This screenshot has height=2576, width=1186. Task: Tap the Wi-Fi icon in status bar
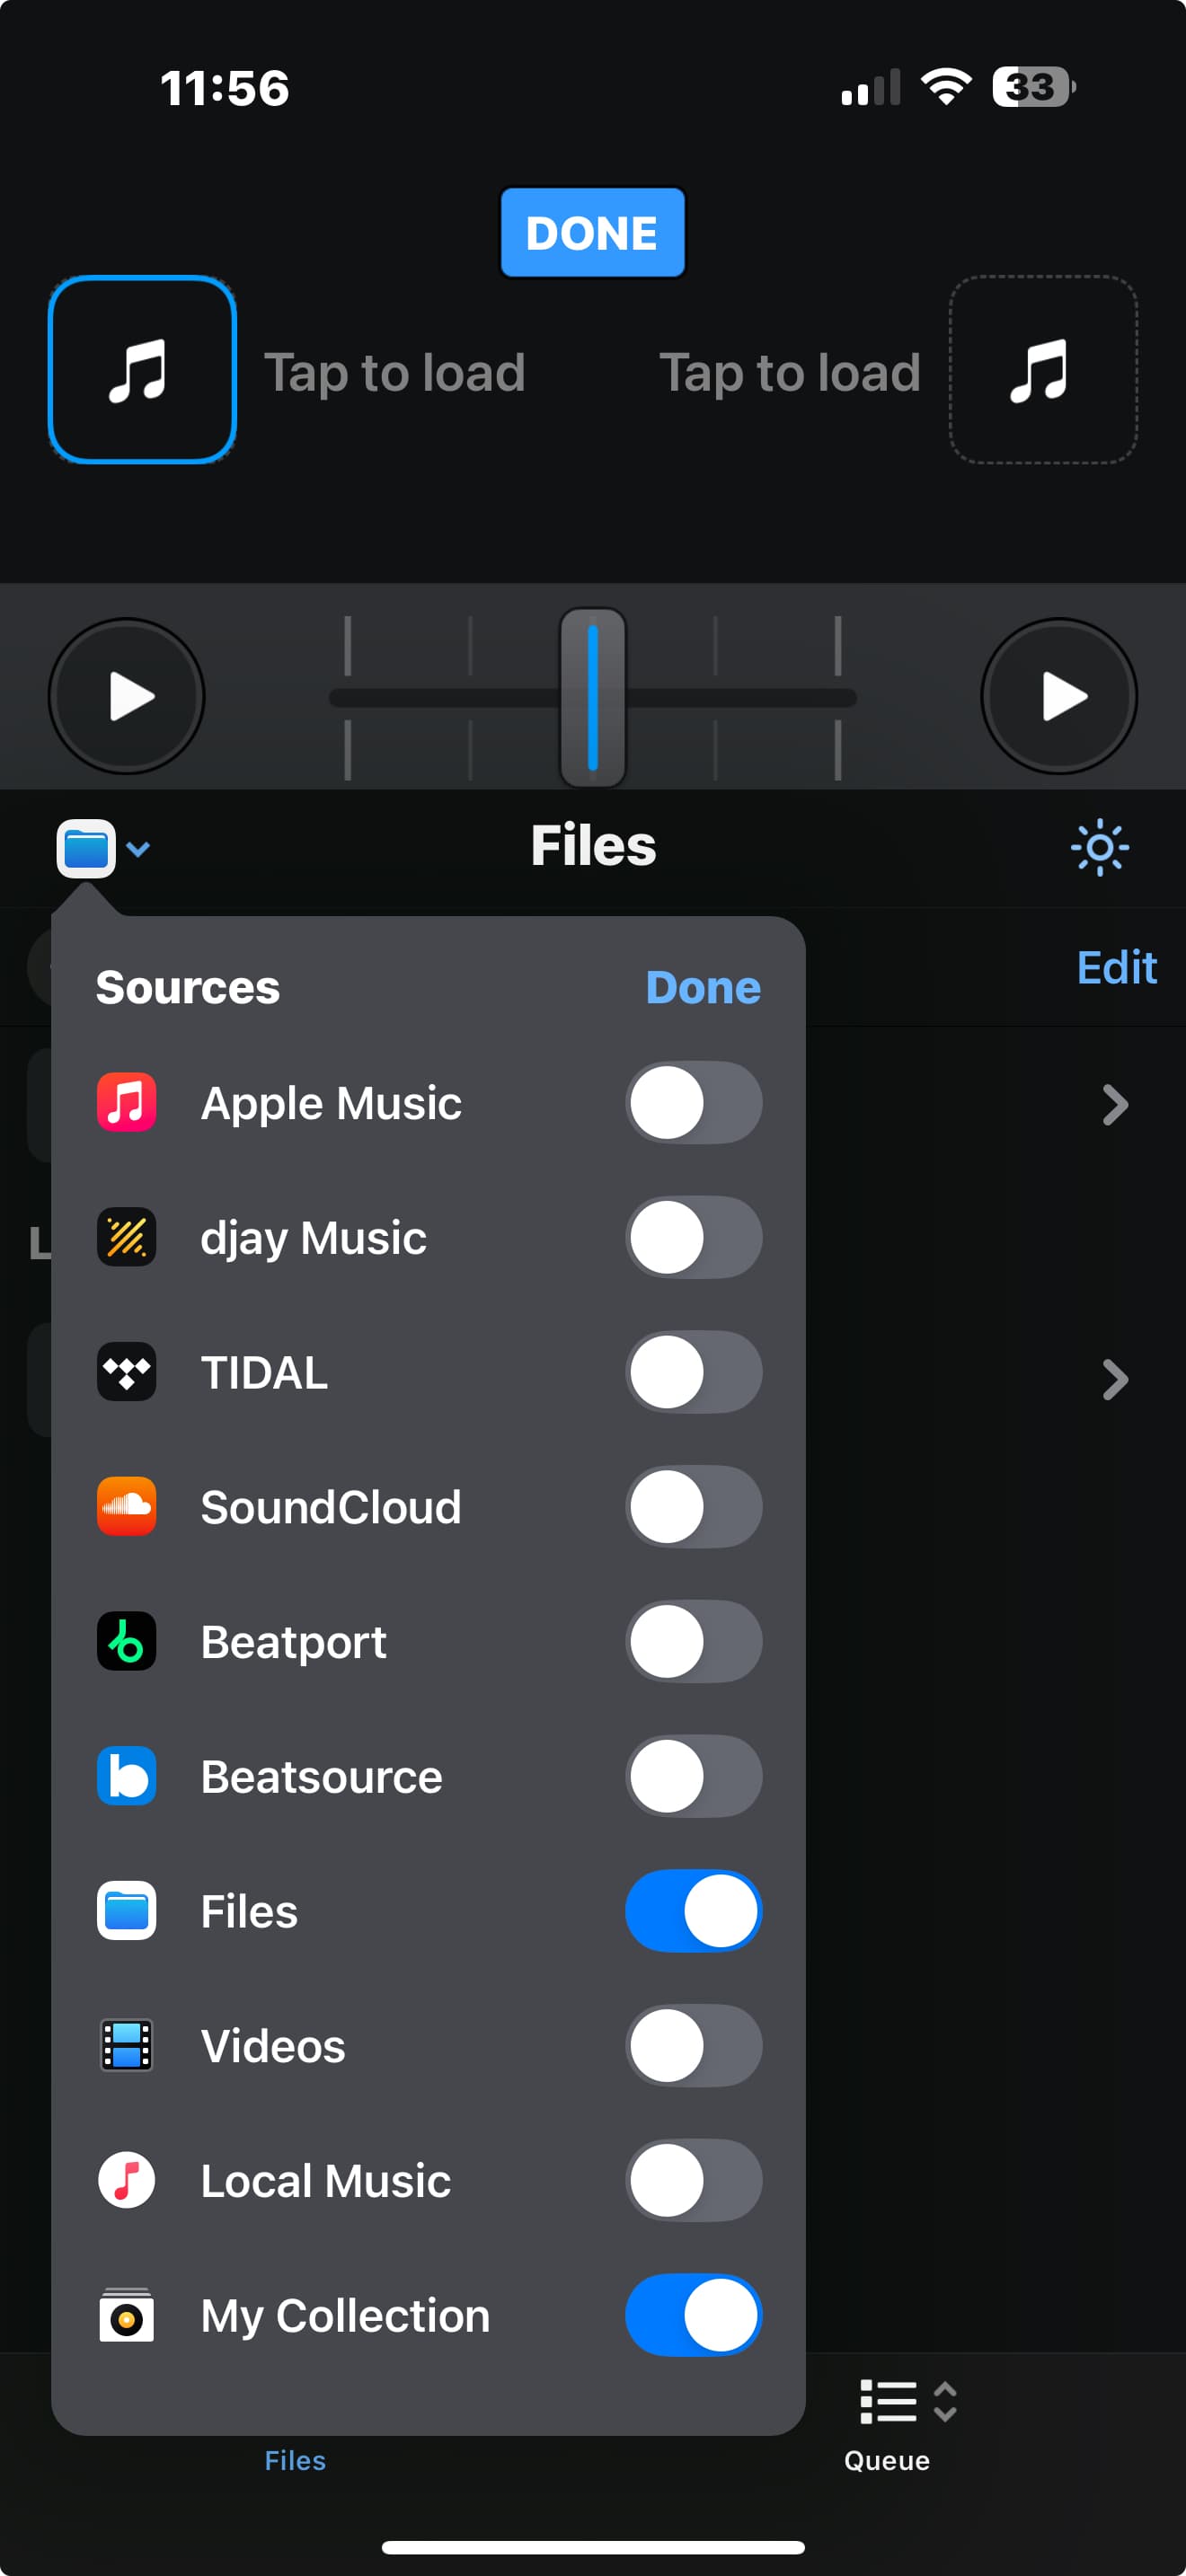946,87
